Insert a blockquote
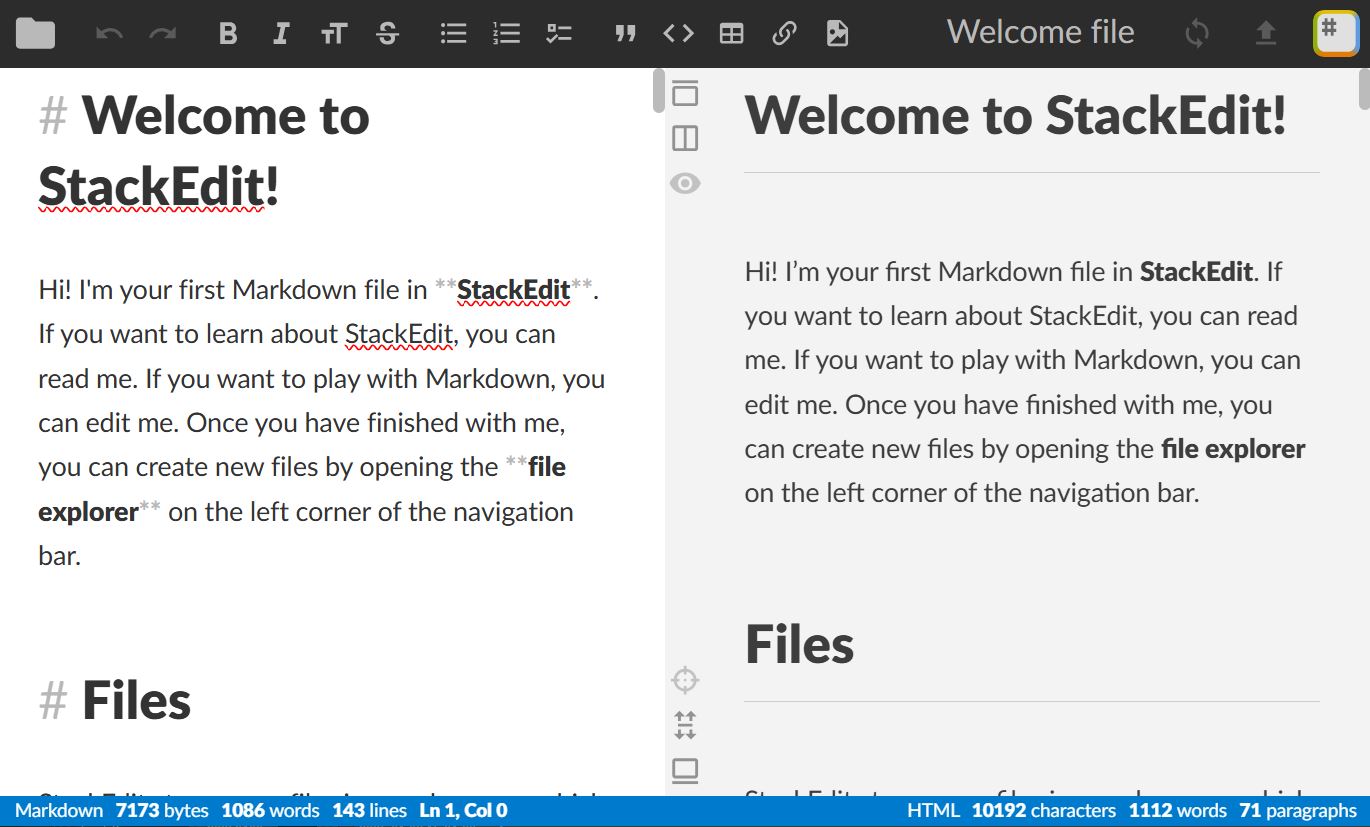 625,34
